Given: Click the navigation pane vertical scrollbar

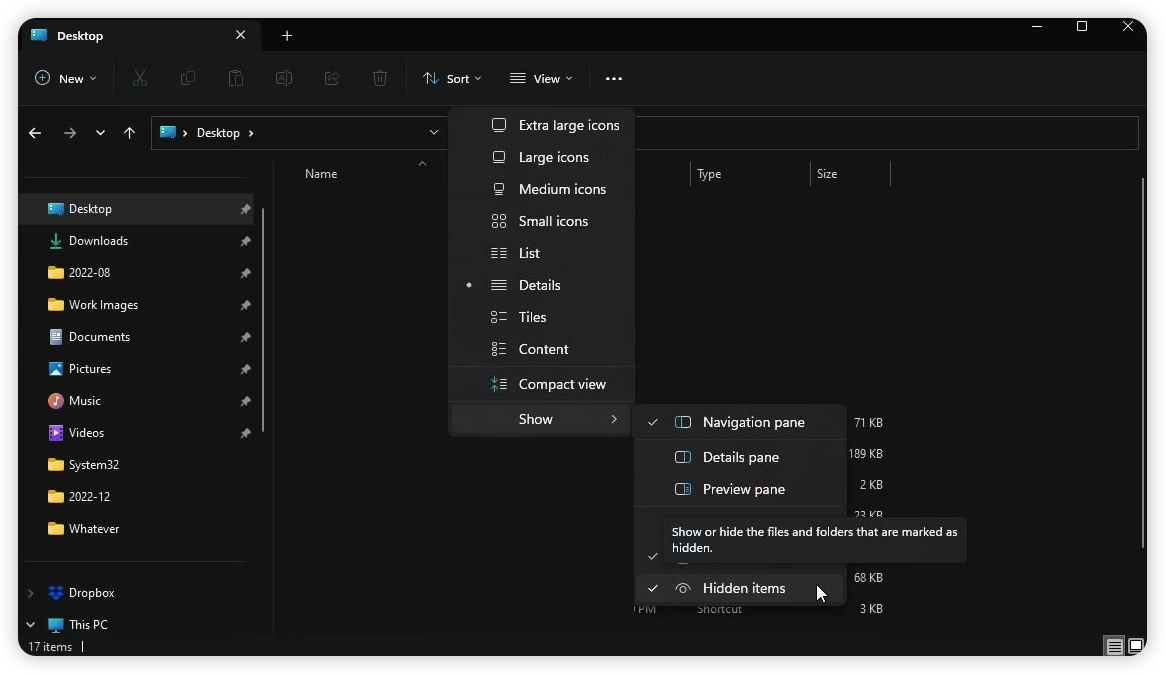Looking at the screenshot, I should 263,320.
